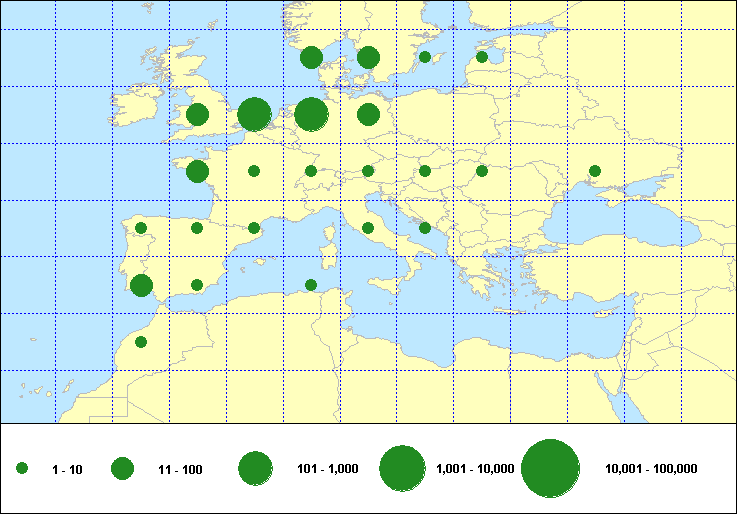This screenshot has width=737, height=514.
Task: Click the medium marker over southern Sweden
Action: [368, 58]
